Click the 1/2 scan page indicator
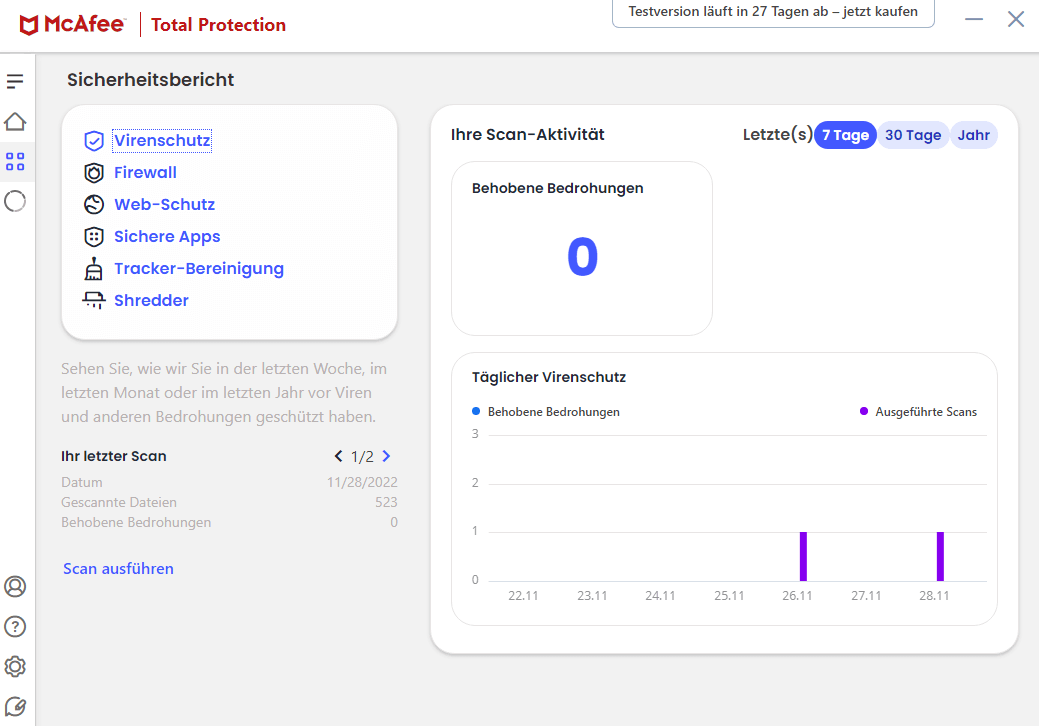 click(362, 456)
